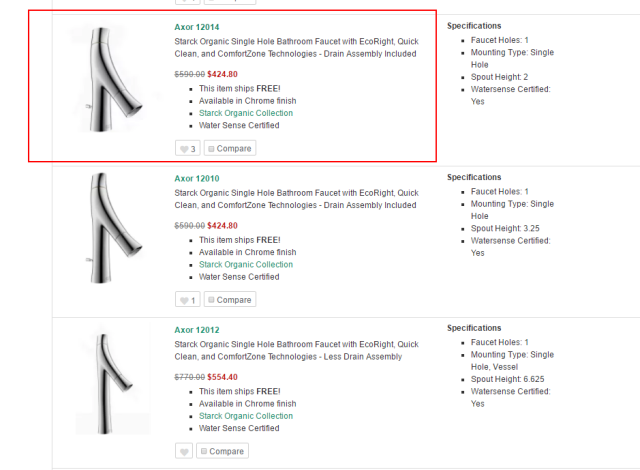Viewport: 640px width, 470px height.
Task: Like the Axor 12014 faucet with heart icon
Action: click(187, 149)
